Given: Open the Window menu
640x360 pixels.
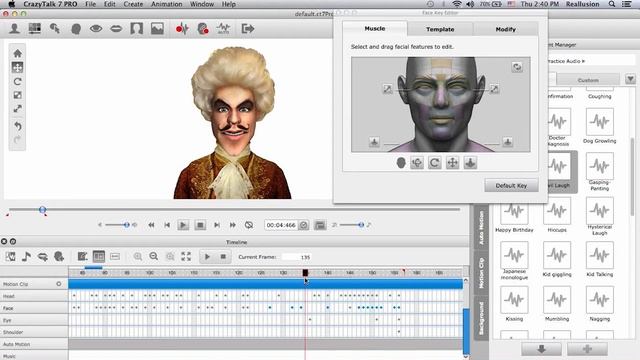Looking at the screenshot, I should [x=202, y=4].
